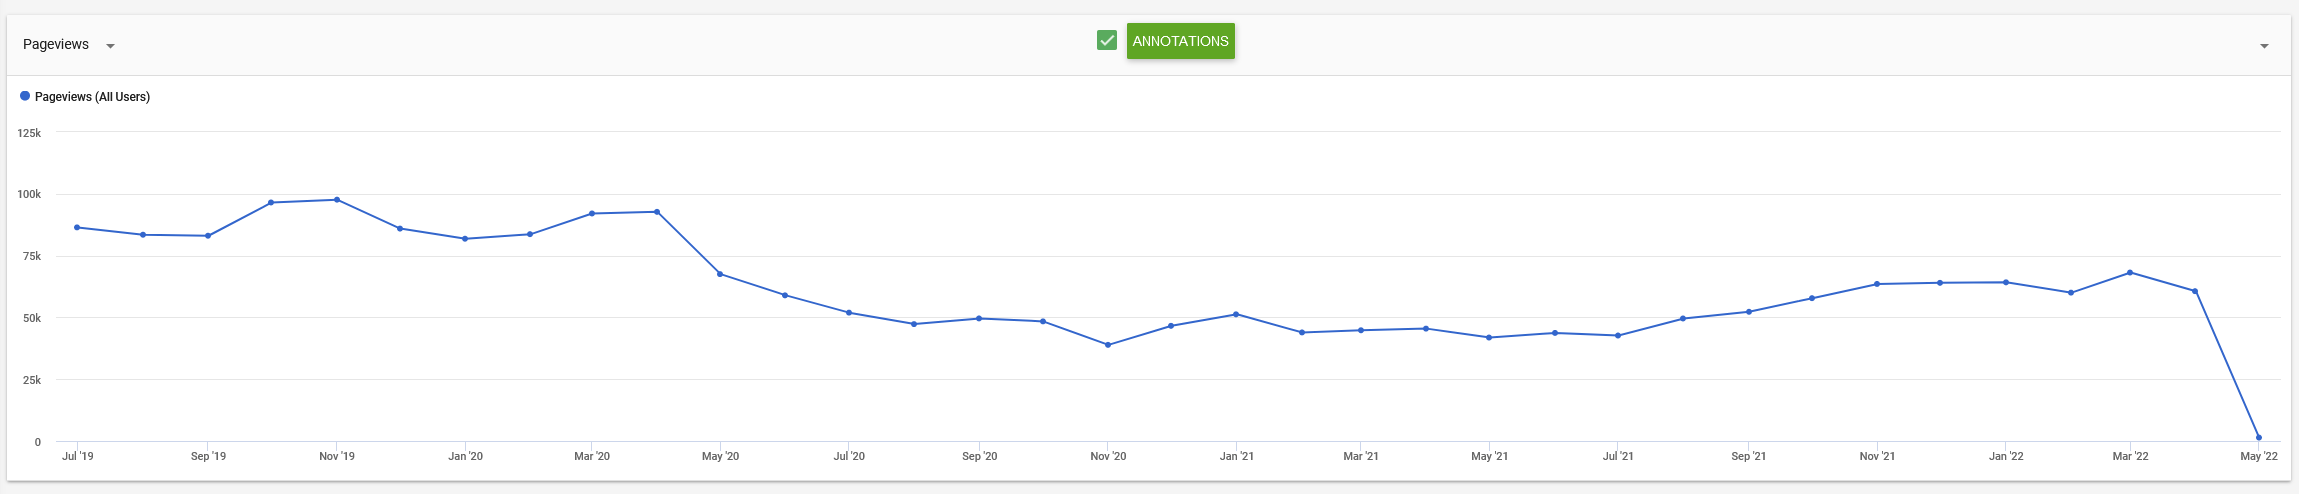This screenshot has height=494, width=2299.
Task: Select the Jul '20 data point
Action: (x=849, y=313)
